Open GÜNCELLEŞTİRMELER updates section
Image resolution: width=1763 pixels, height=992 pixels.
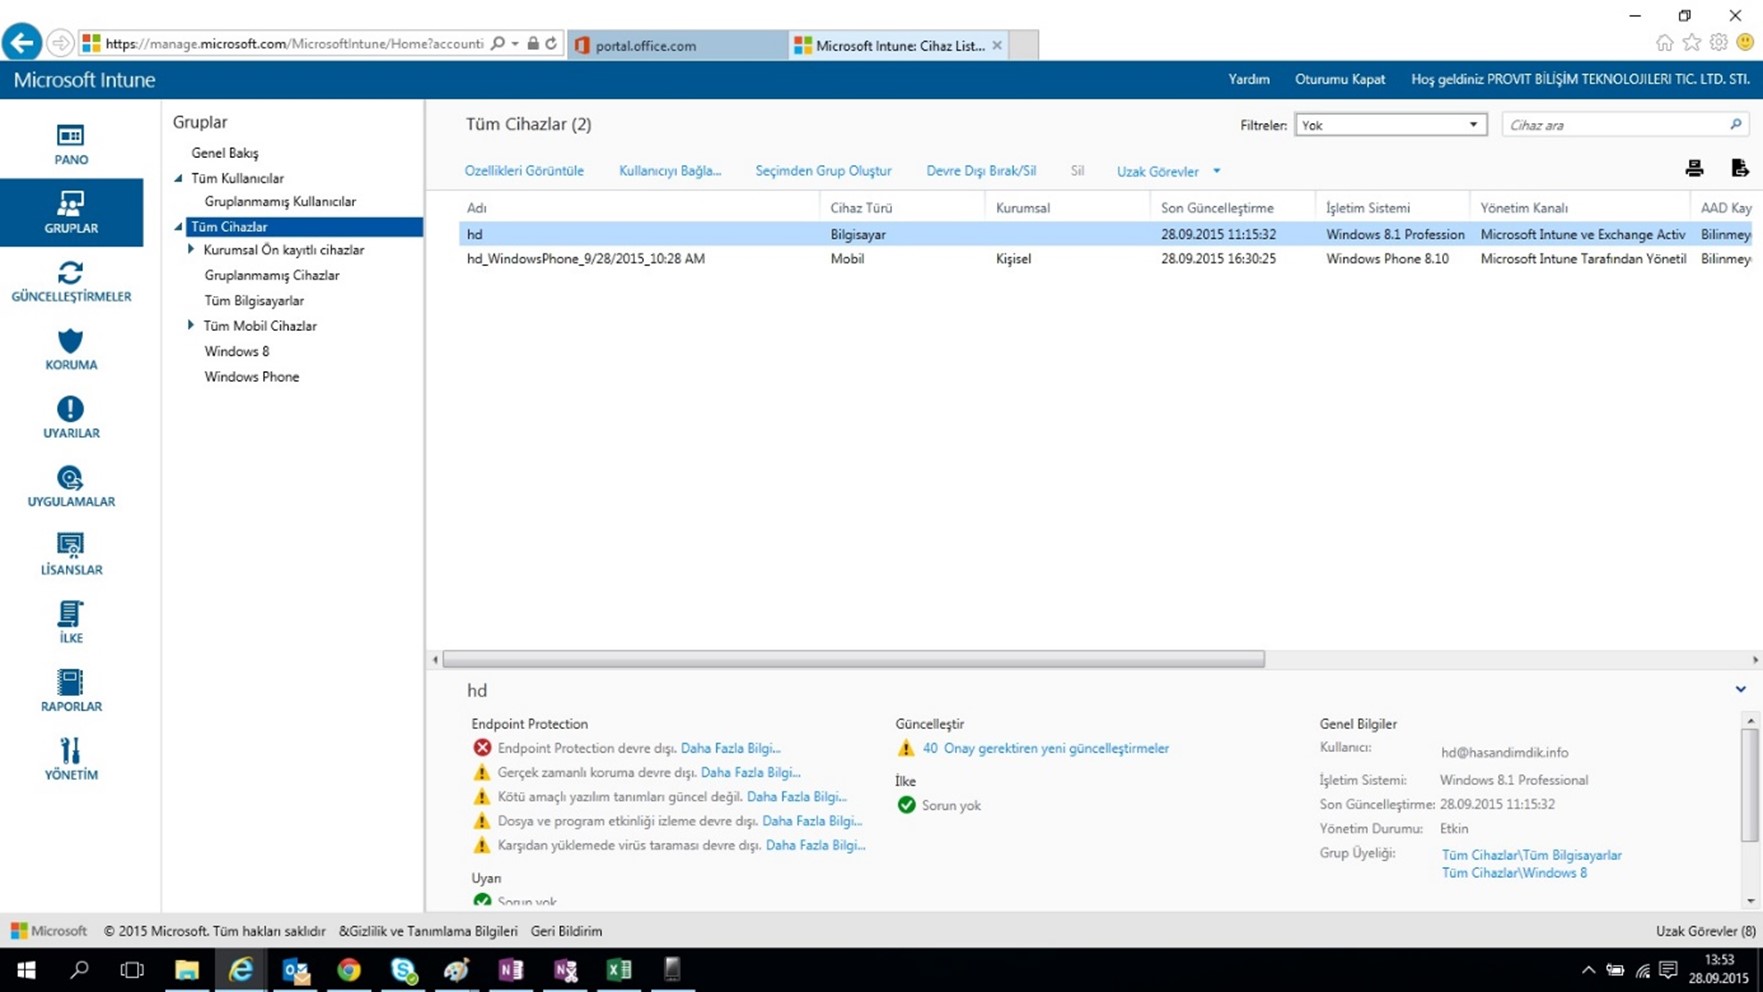point(70,281)
